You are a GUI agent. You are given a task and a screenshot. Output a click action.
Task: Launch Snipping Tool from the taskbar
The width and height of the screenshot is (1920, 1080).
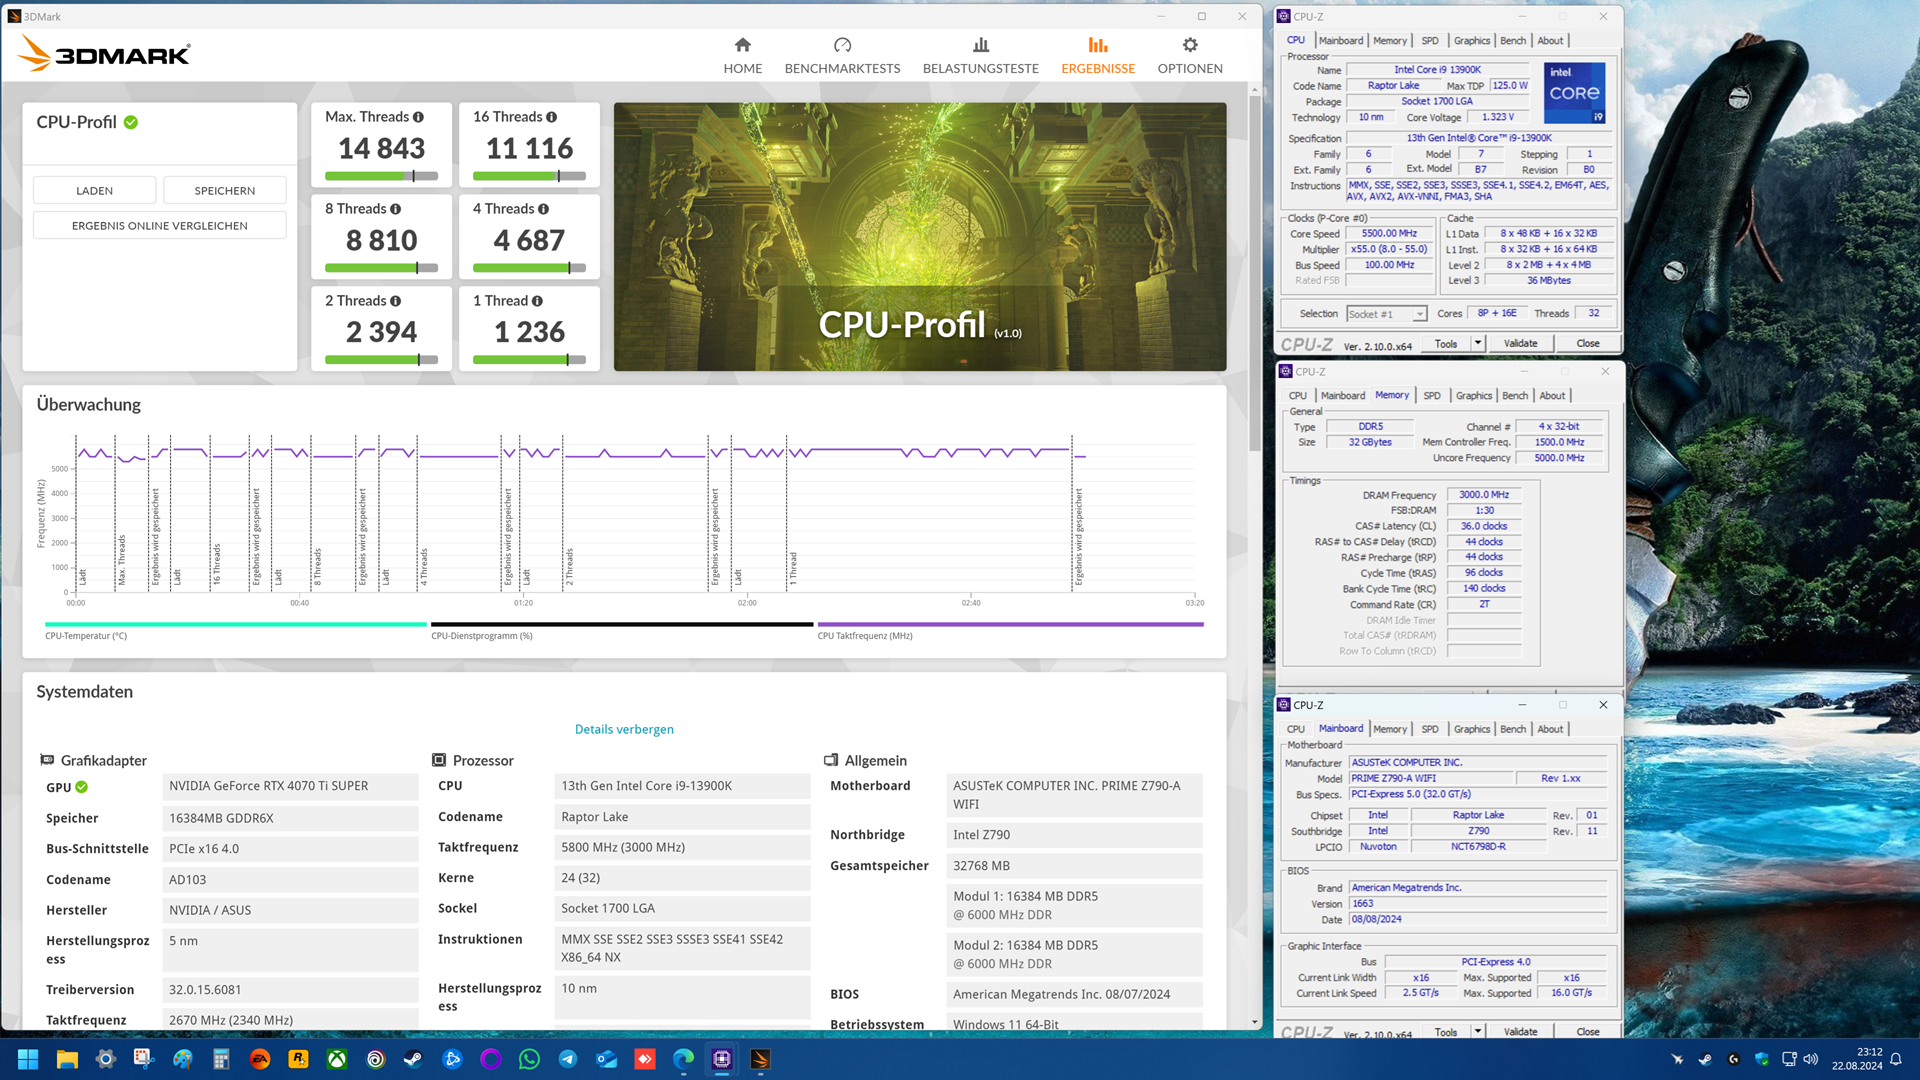point(144,1059)
